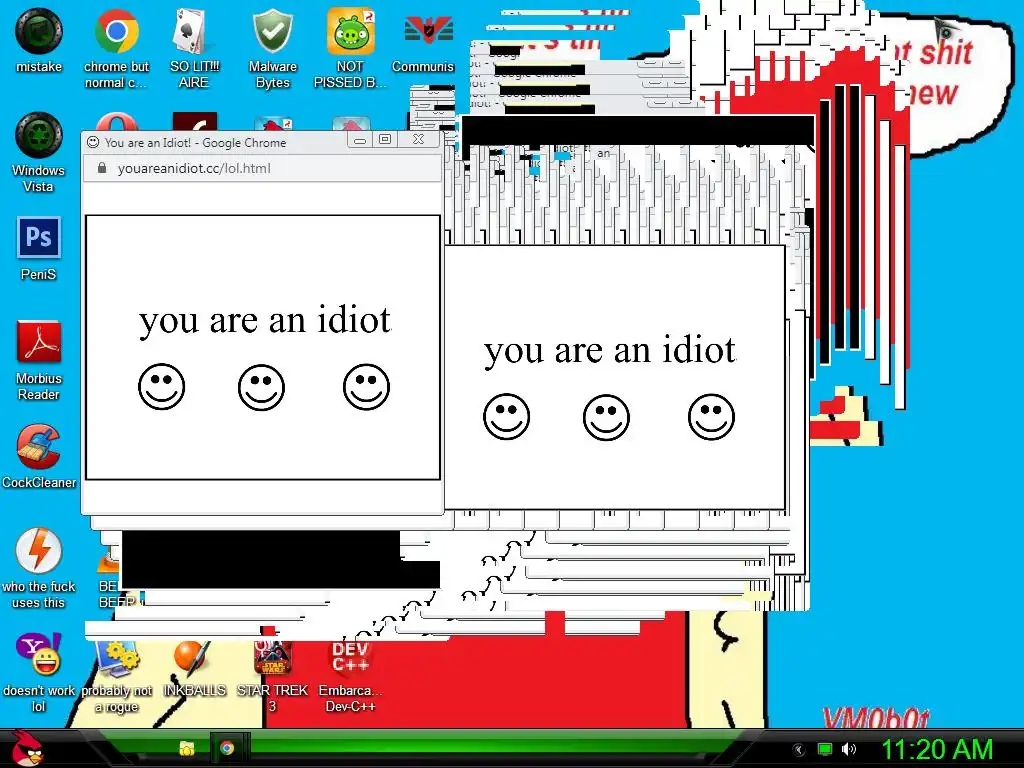Click 'you are an idiot' text in second window

[x=610, y=351]
